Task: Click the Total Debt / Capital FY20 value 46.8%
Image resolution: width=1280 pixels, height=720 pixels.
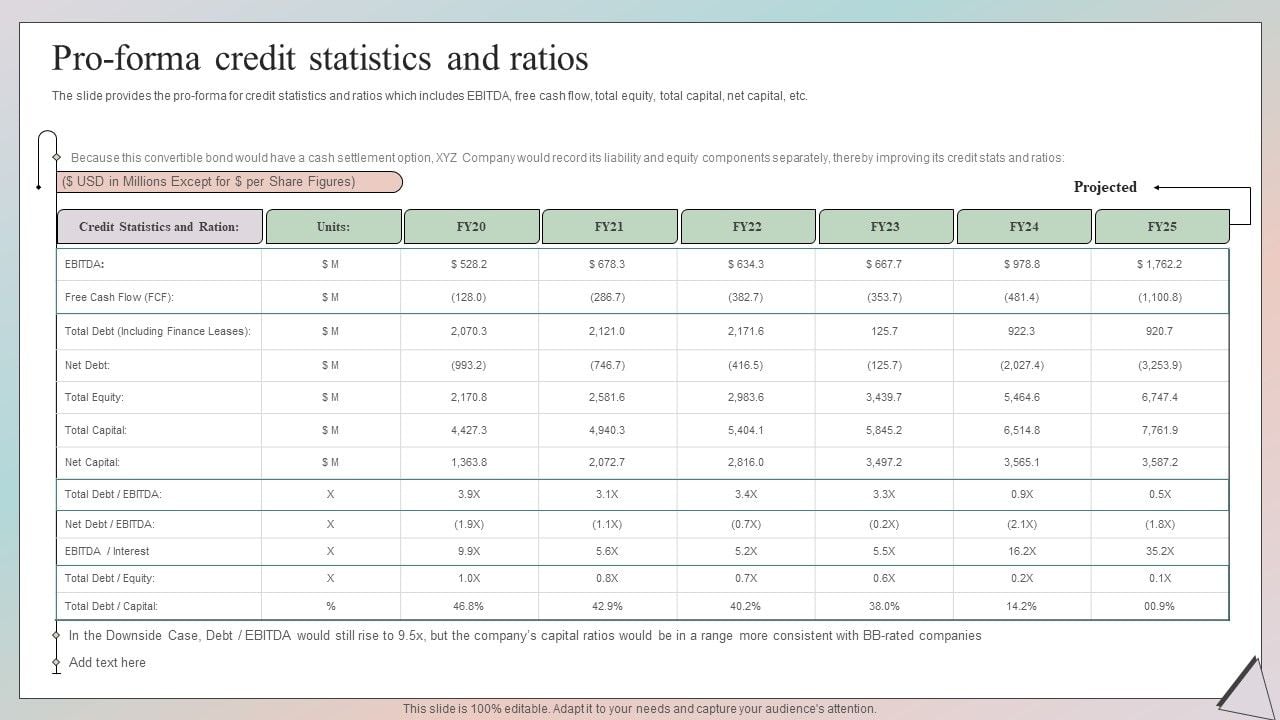Action: [468, 606]
